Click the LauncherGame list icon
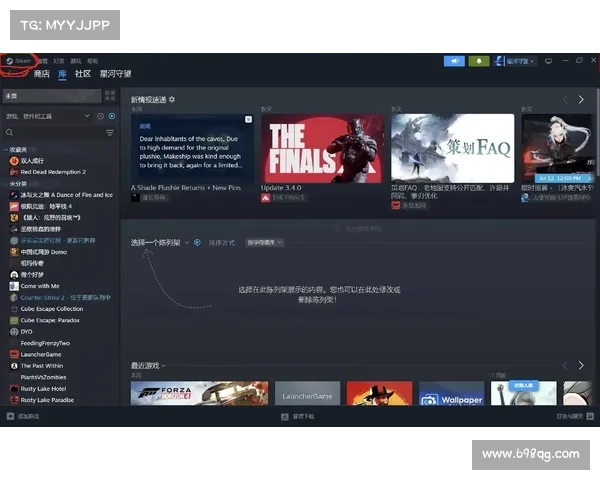The width and height of the screenshot is (600, 480). tap(14, 354)
